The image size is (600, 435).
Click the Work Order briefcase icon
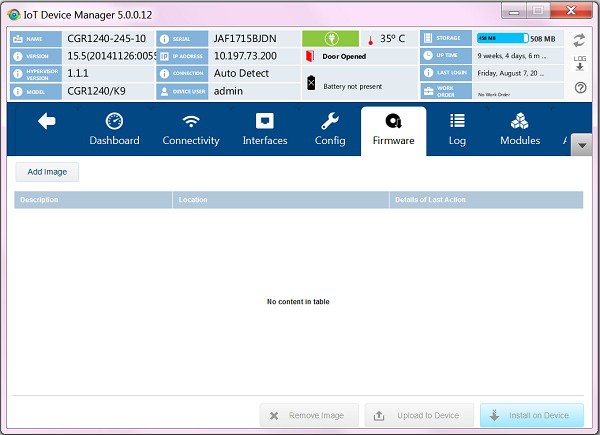428,91
